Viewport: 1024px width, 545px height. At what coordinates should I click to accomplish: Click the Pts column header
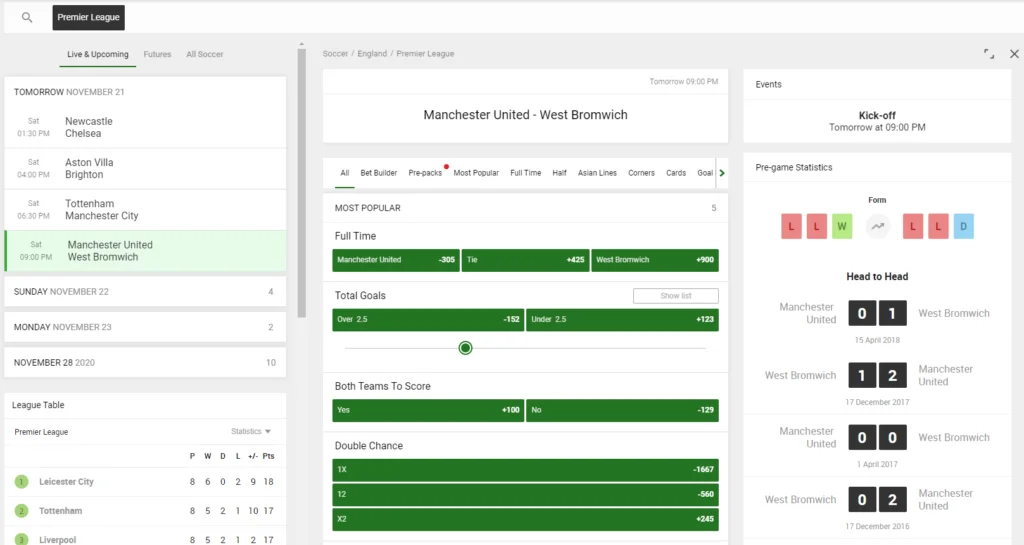268,456
